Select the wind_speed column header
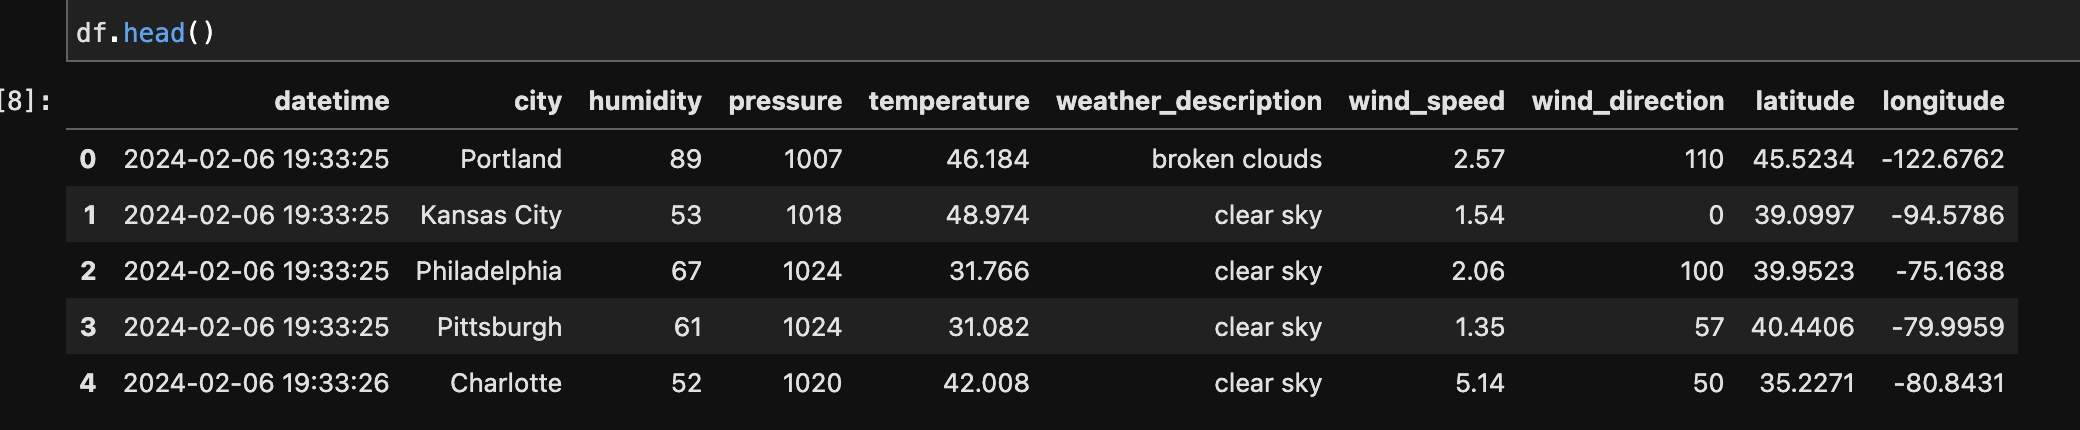Viewport: 2080px width, 430px height. (1427, 101)
